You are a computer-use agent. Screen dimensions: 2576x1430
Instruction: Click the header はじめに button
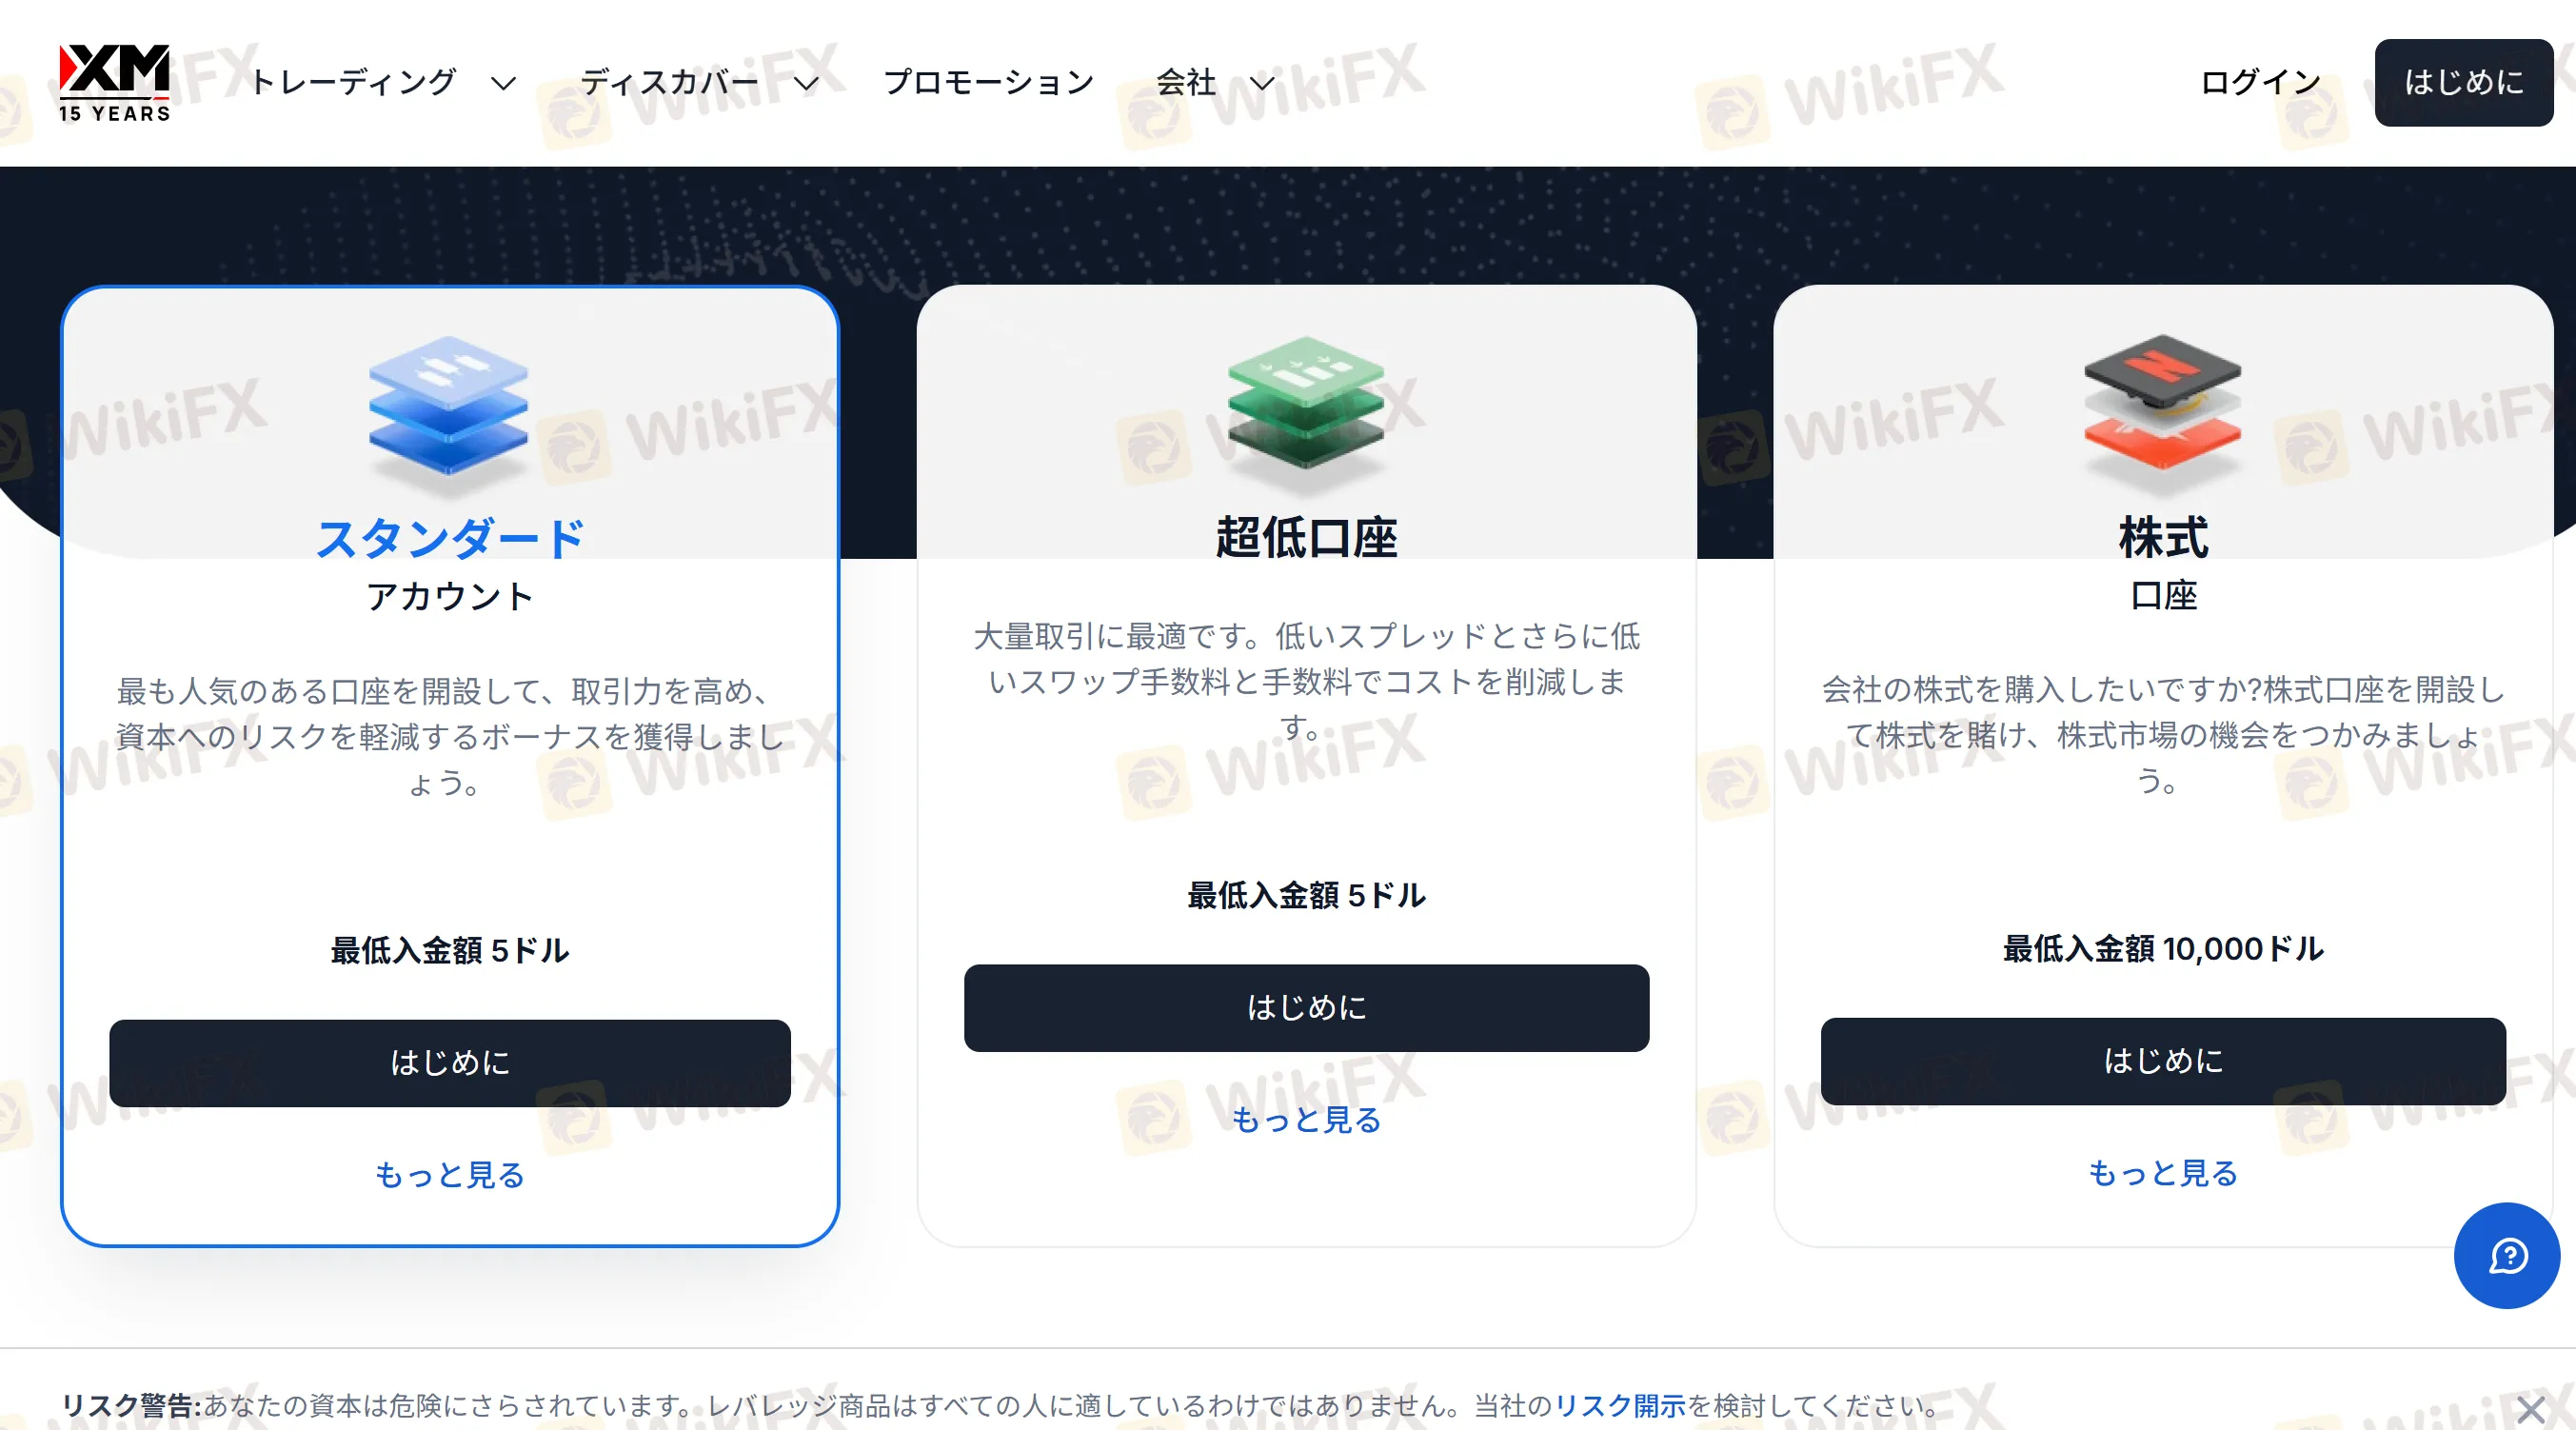point(2463,82)
